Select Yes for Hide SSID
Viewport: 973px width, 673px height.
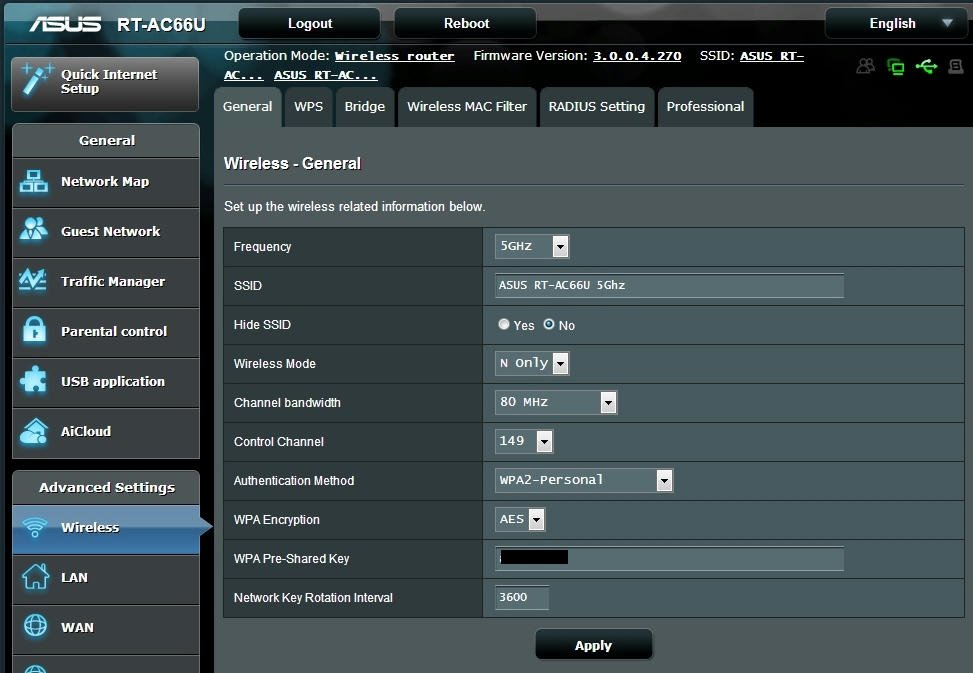tap(504, 324)
